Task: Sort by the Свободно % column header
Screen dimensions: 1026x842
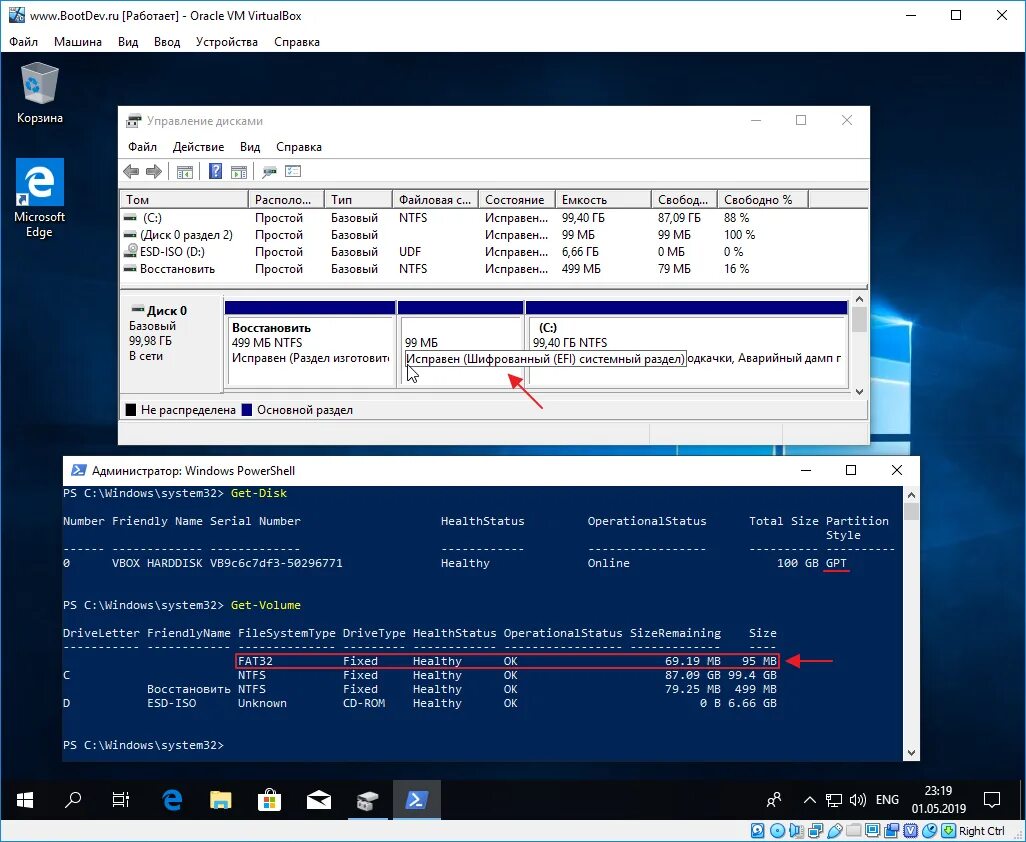Action: tap(763, 200)
